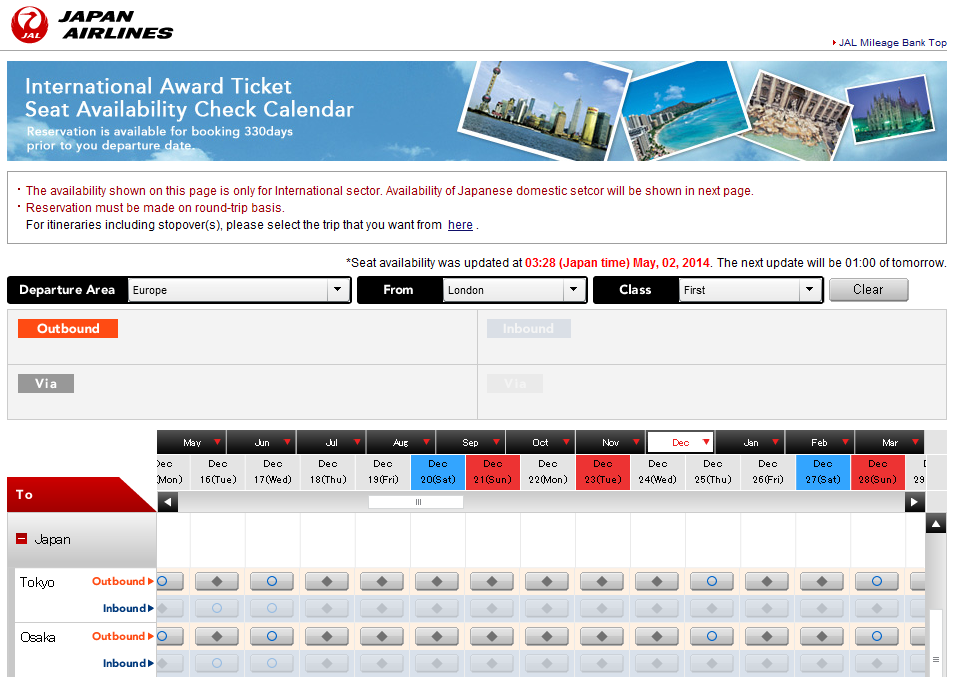953x677 pixels.
Task: Select Tokyo outbound Dec 26 diamond
Action: [767, 582]
